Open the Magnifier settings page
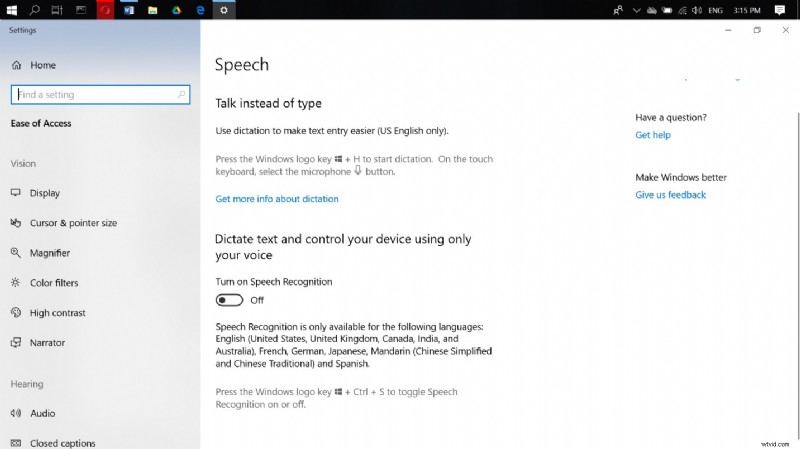This screenshot has width=800, height=449. point(40,253)
